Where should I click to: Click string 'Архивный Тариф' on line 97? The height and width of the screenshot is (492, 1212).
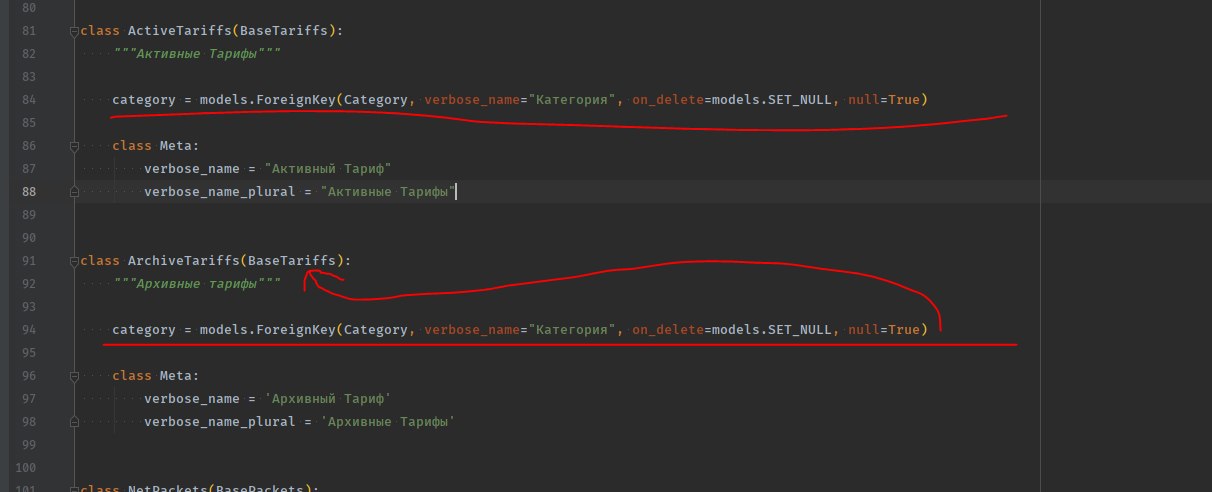(328, 398)
